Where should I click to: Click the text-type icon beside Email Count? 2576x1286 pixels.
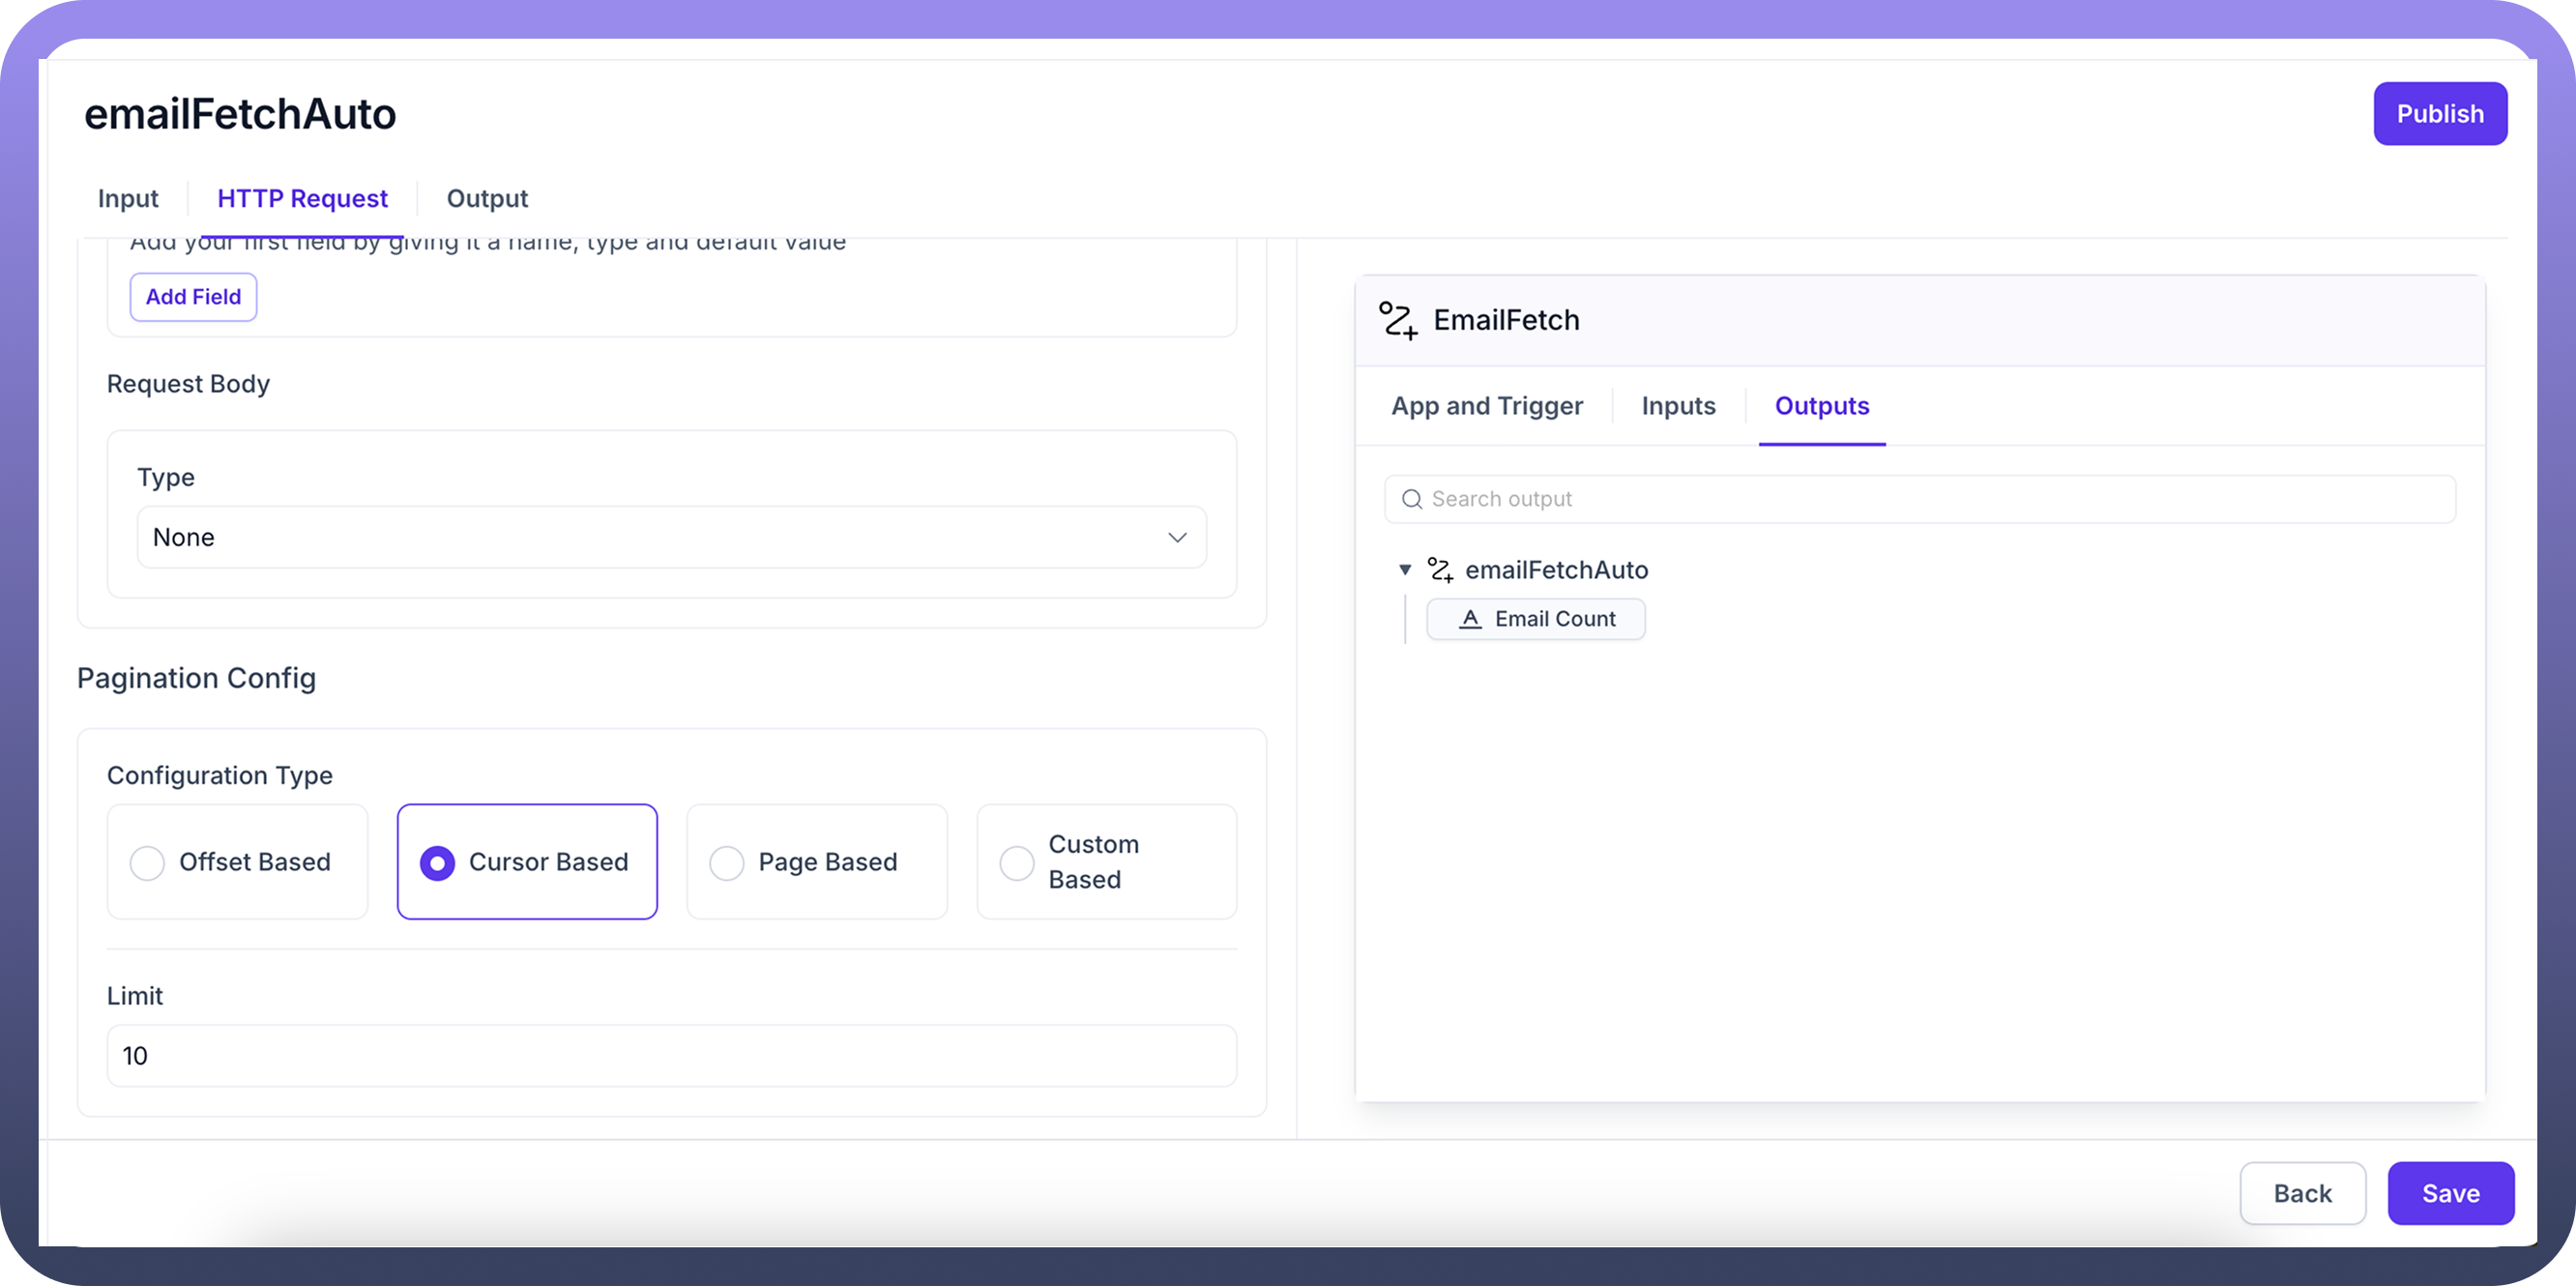pos(1470,619)
